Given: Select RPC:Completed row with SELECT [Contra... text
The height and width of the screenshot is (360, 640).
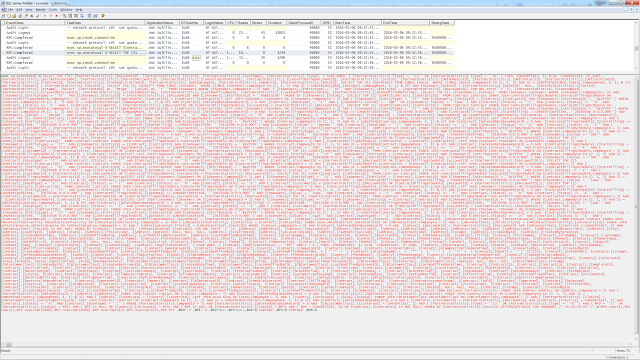Looking at the screenshot, I should 229,48.
